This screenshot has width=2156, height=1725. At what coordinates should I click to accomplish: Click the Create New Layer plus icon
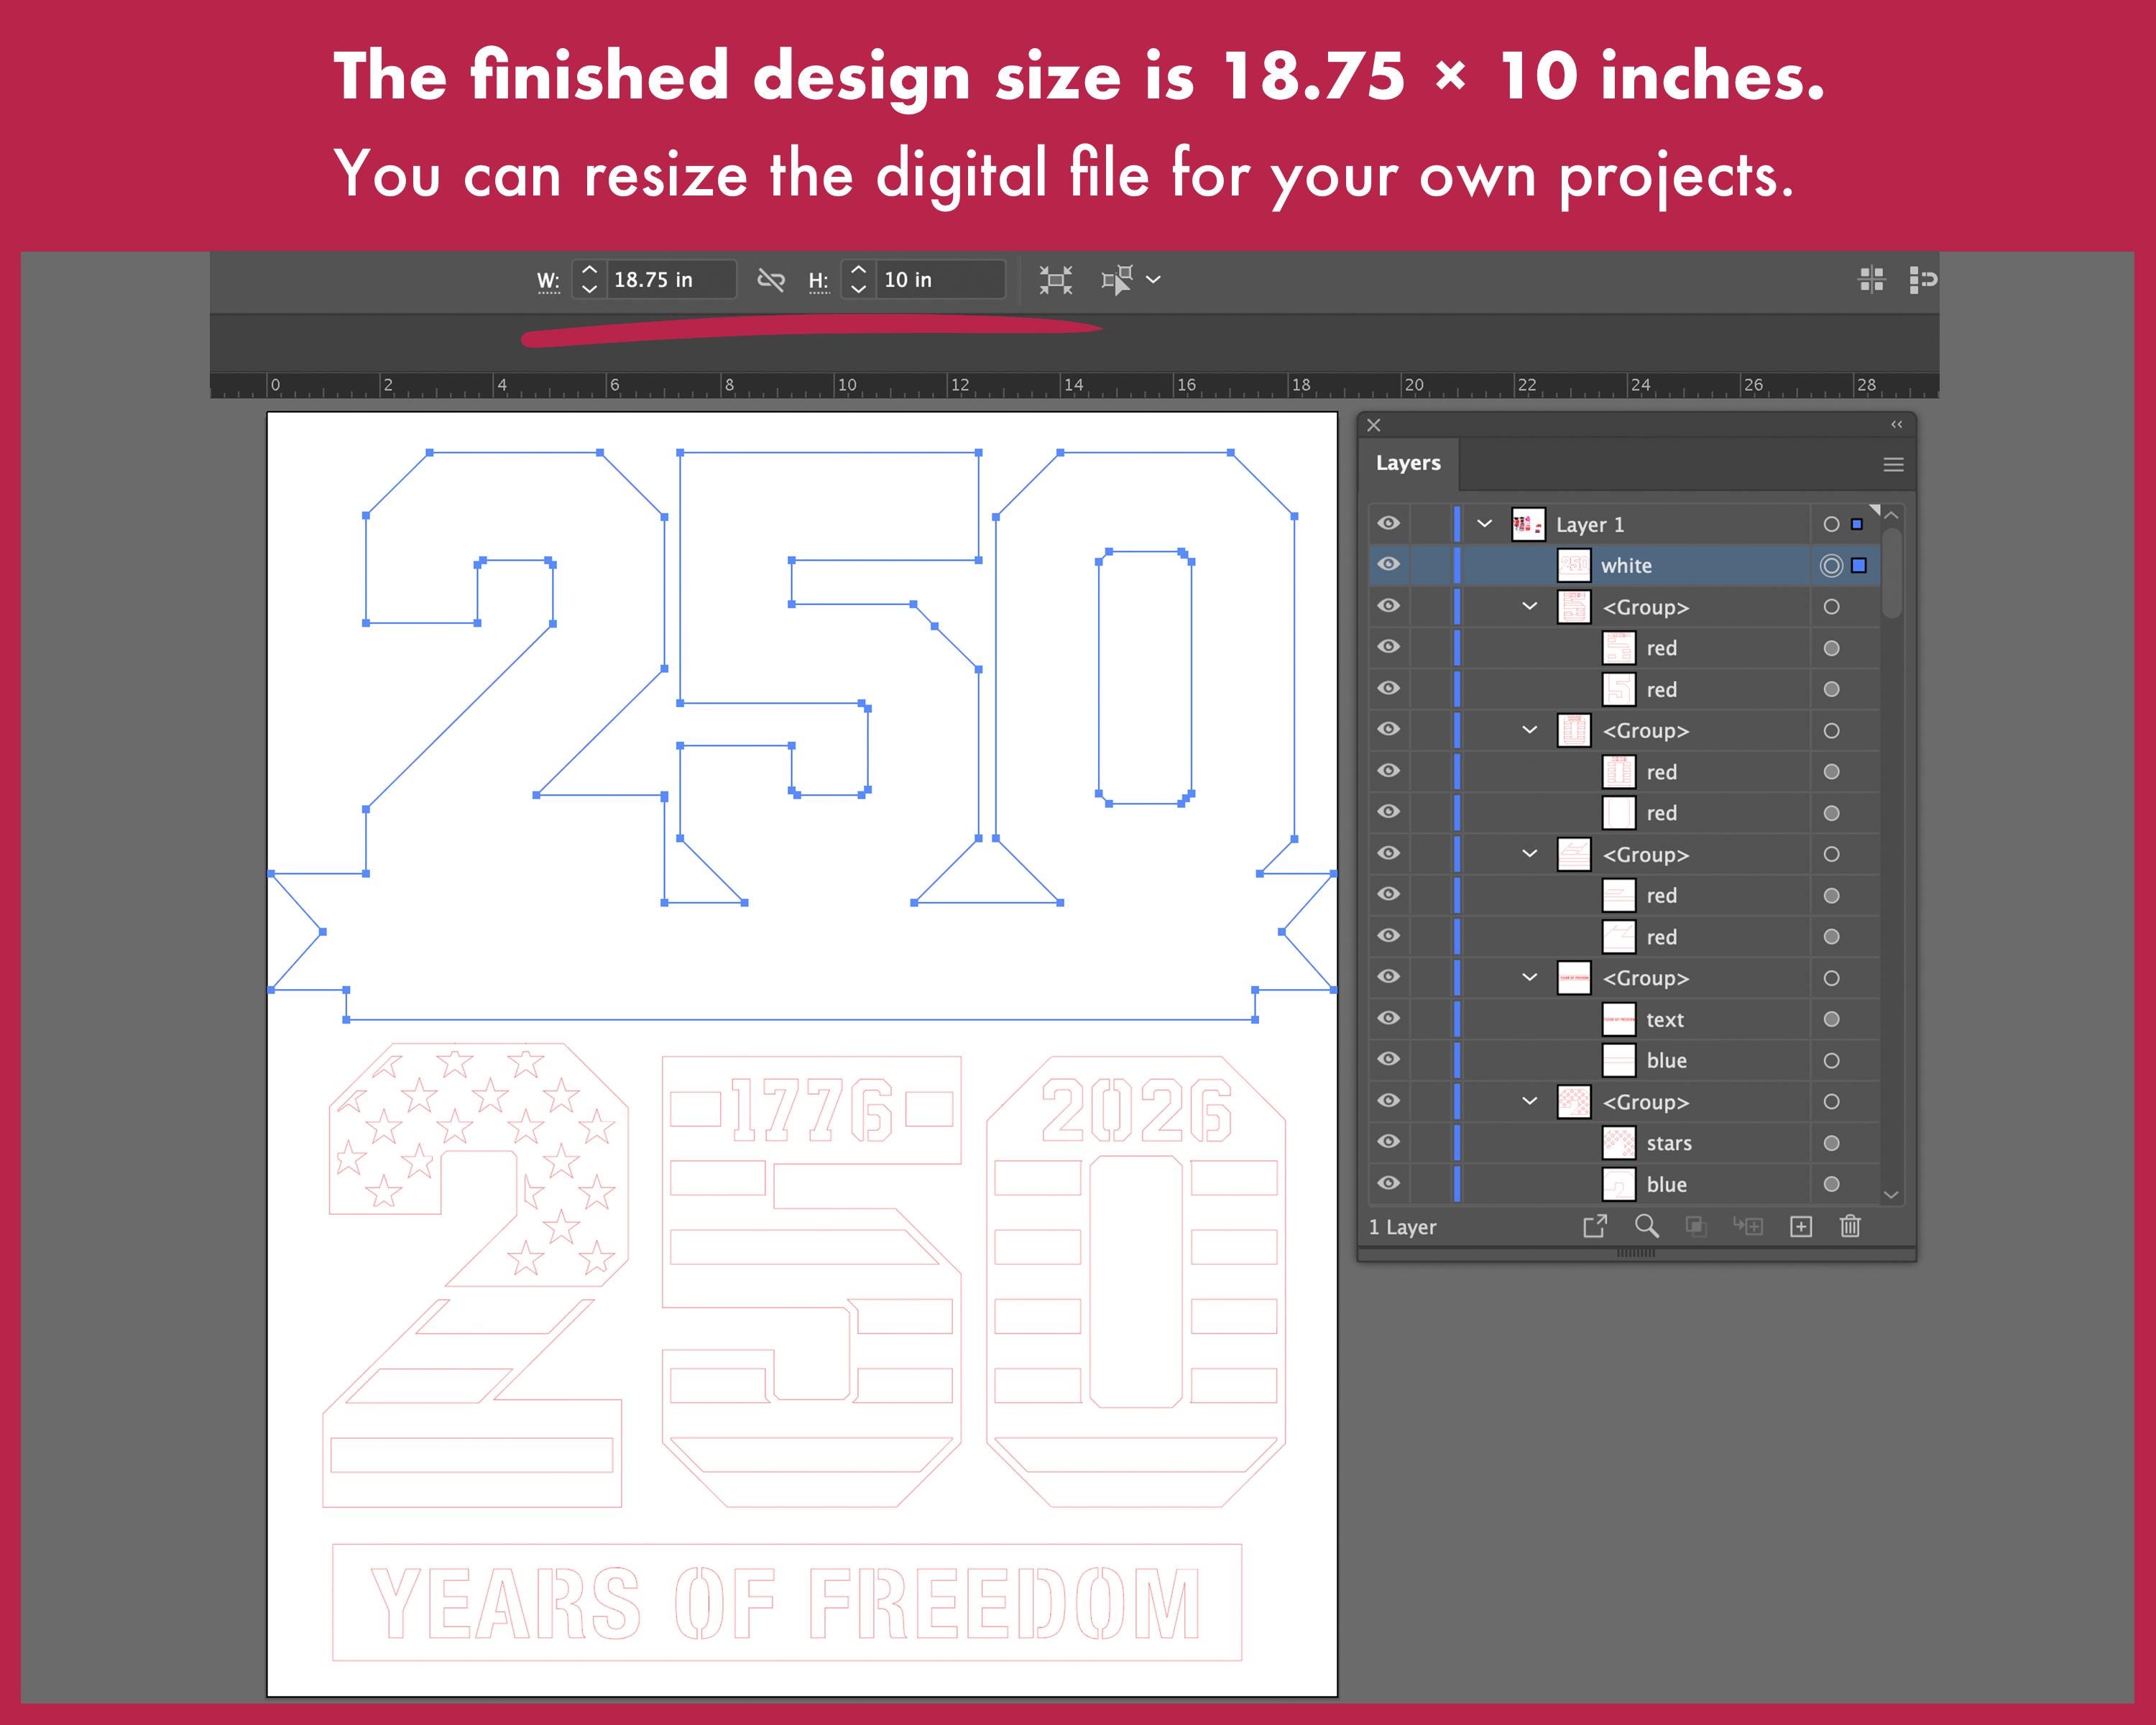[x=1800, y=1226]
